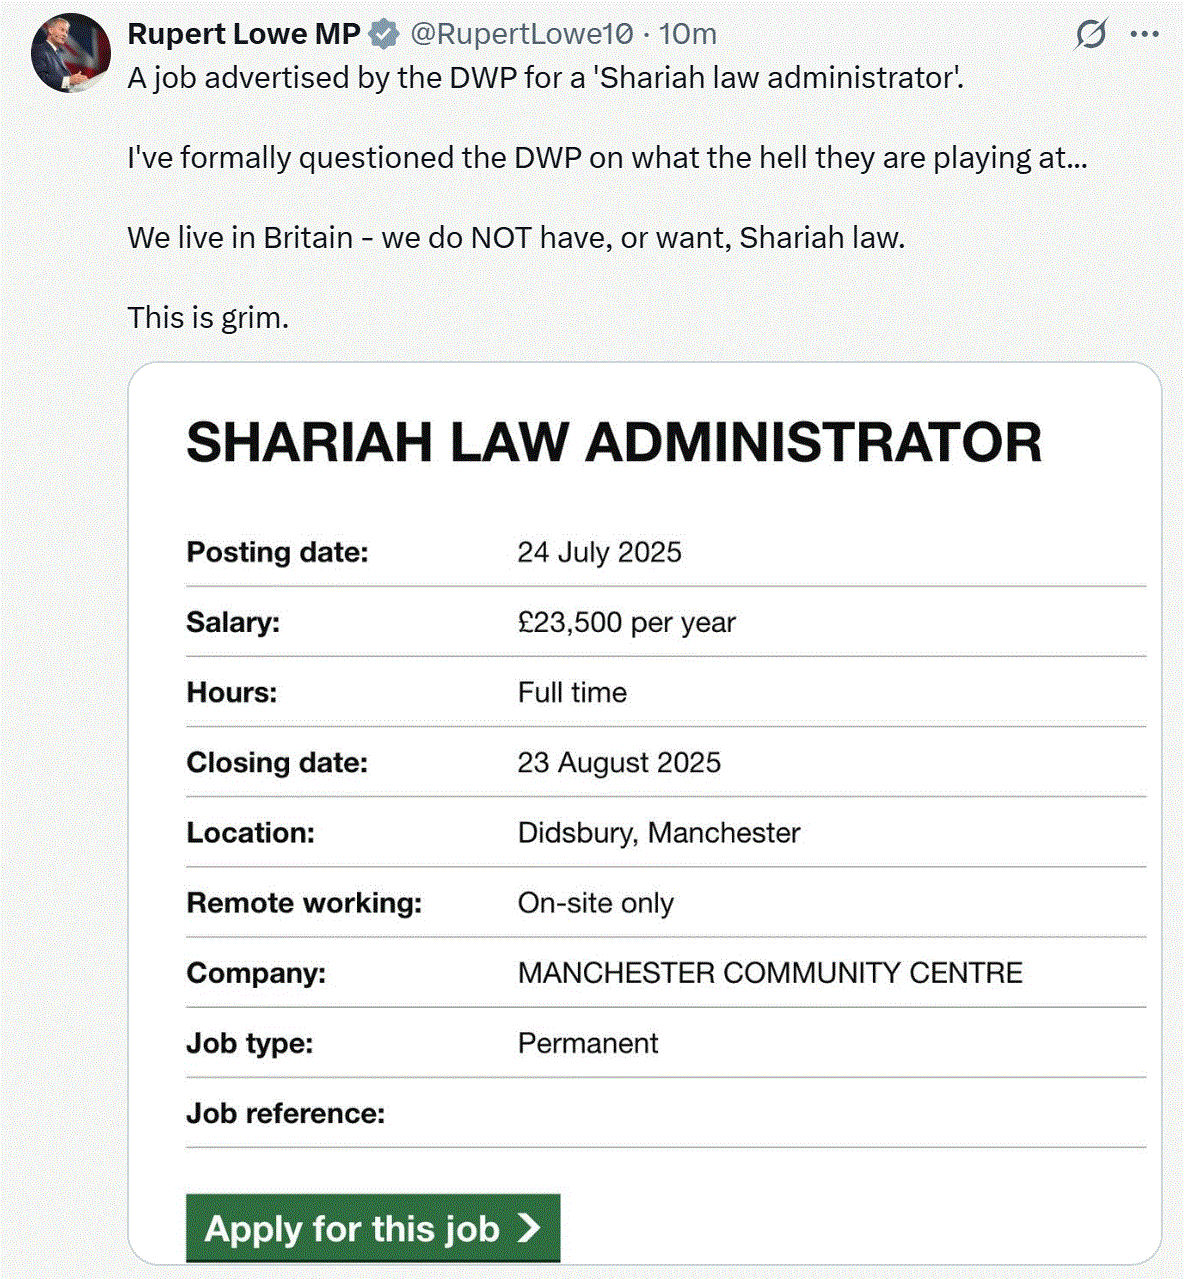Open the Grok explain-post icon

1090,34
